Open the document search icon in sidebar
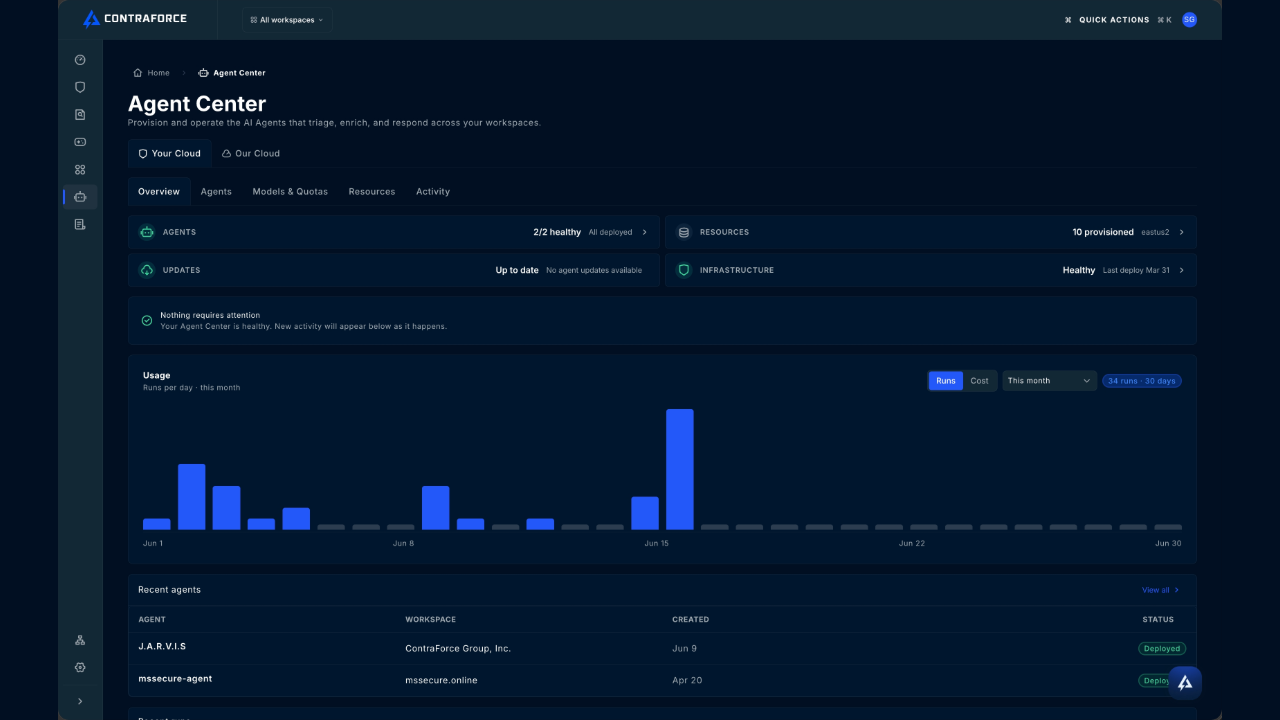 tap(80, 115)
